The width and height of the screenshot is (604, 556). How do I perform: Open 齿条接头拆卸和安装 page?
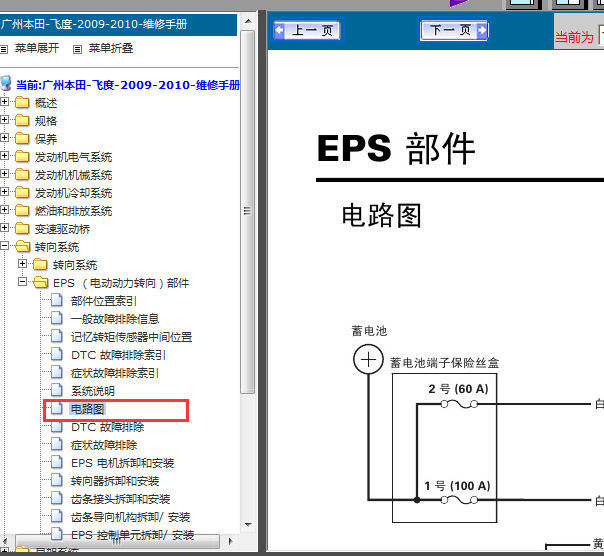121,499
